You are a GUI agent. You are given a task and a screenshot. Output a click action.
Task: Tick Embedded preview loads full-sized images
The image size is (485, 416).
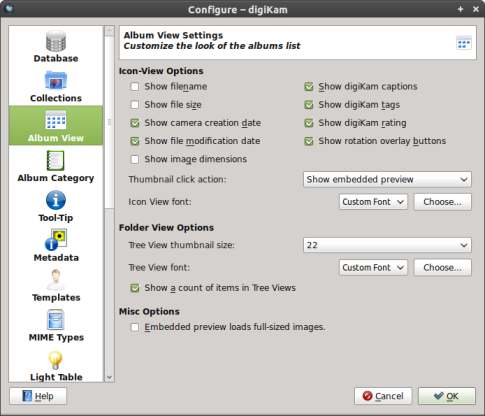(x=135, y=327)
